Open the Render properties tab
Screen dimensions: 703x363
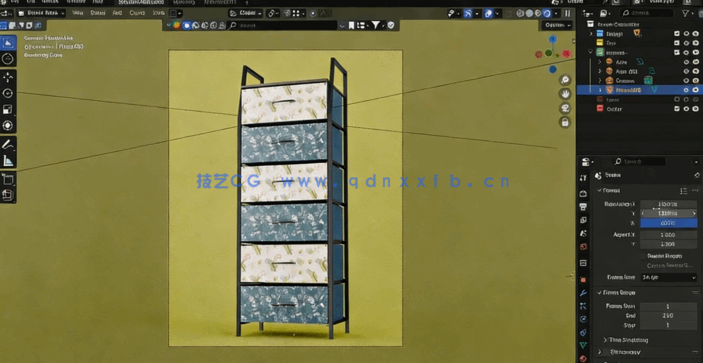(x=583, y=194)
